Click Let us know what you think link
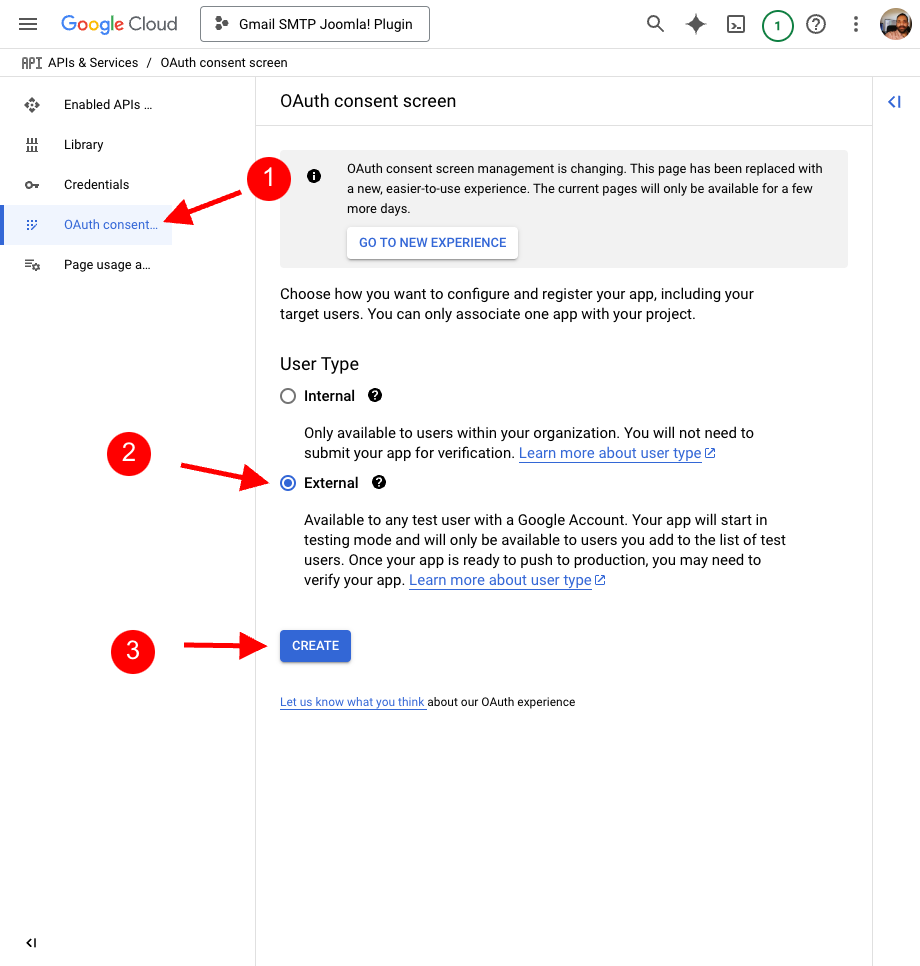This screenshot has width=920, height=966. click(352, 702)
